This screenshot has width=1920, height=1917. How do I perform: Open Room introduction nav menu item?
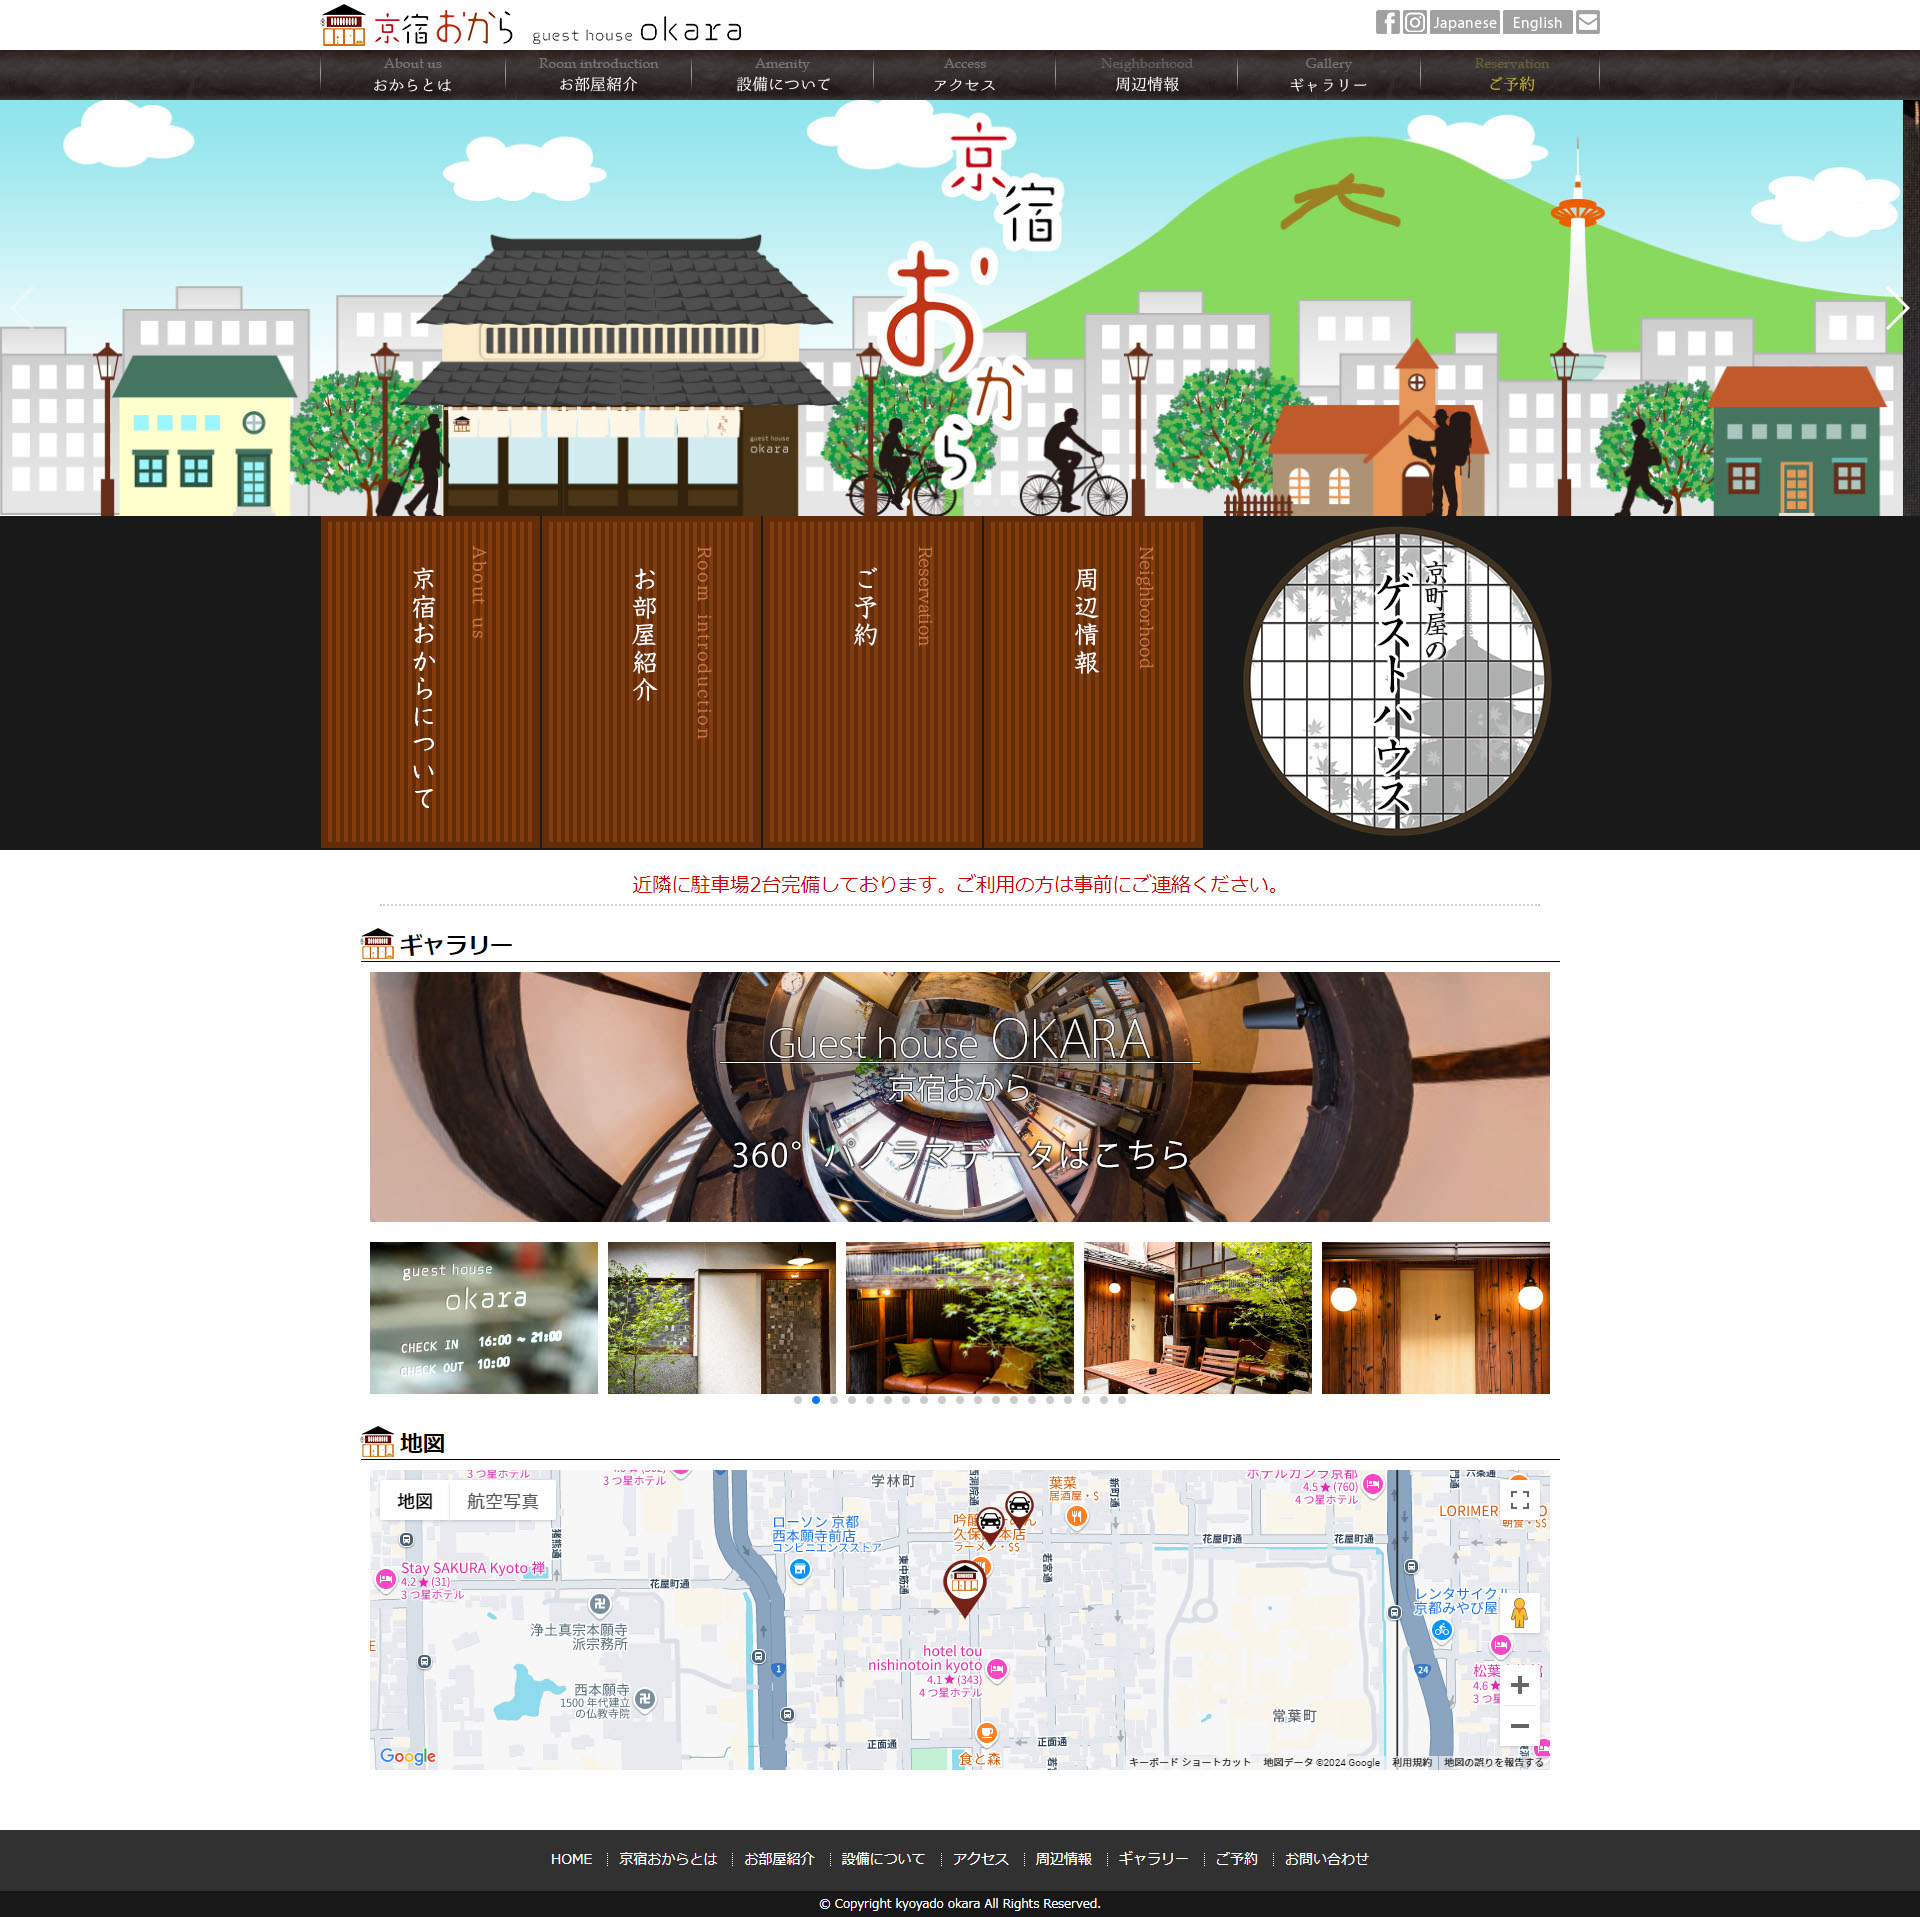tap(598, 74)
